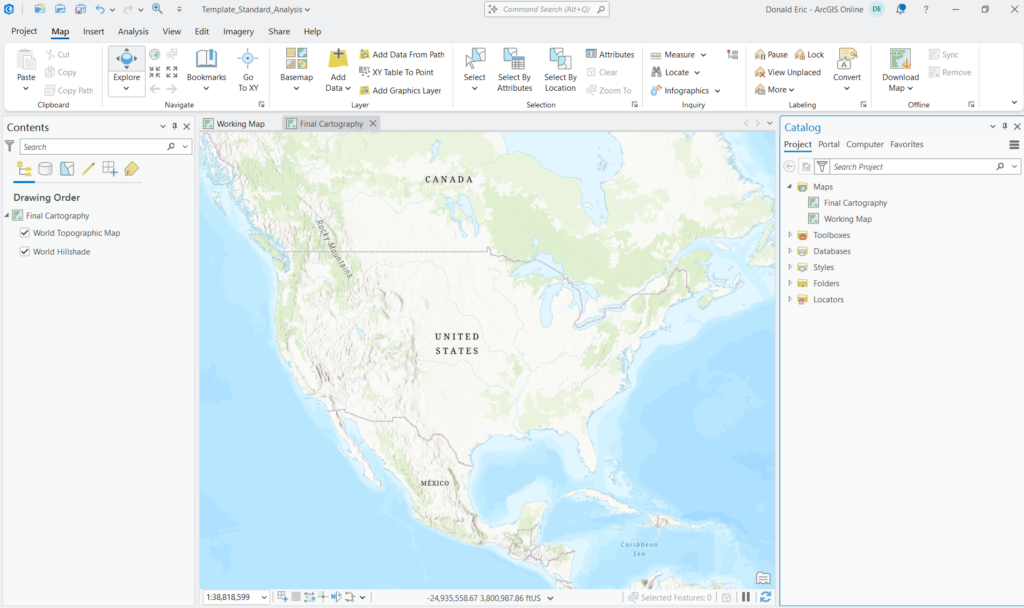This screenshot has height=608, width=1024.
Task: Toggle World Hillshade layer visibility
Action: tap(25, 252)
